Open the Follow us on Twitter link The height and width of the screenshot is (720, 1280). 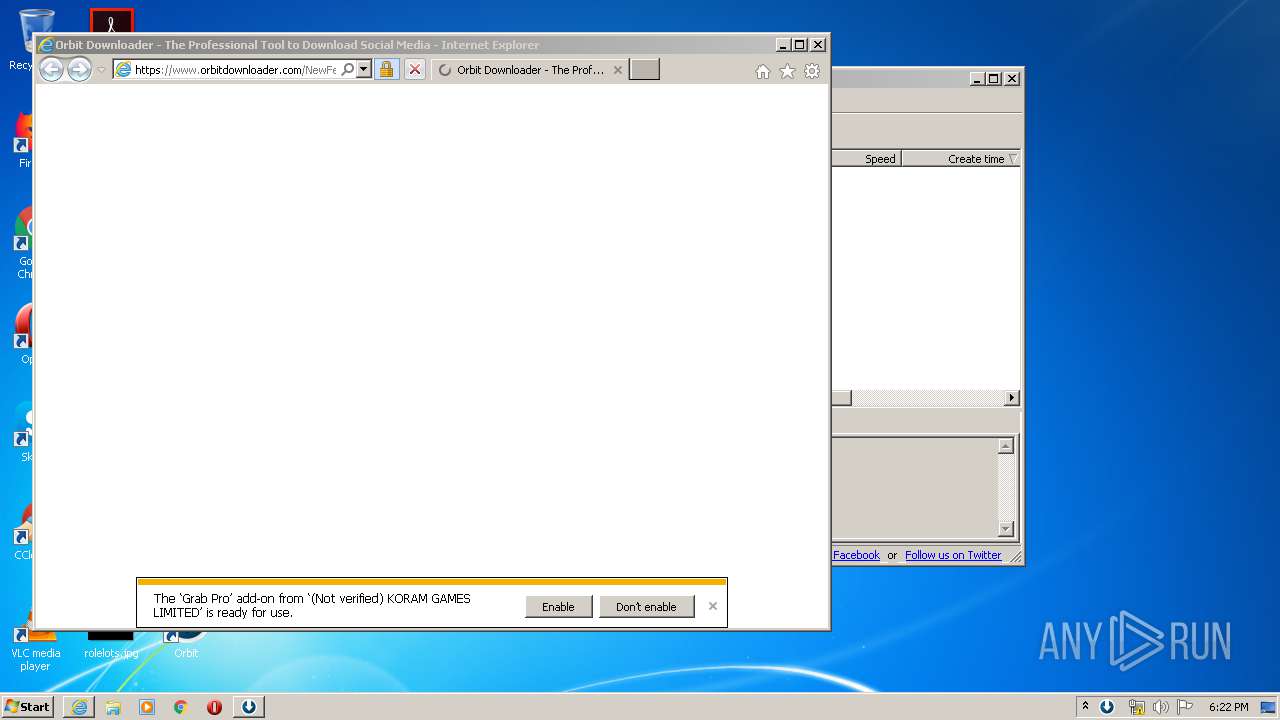coord(953,555)
